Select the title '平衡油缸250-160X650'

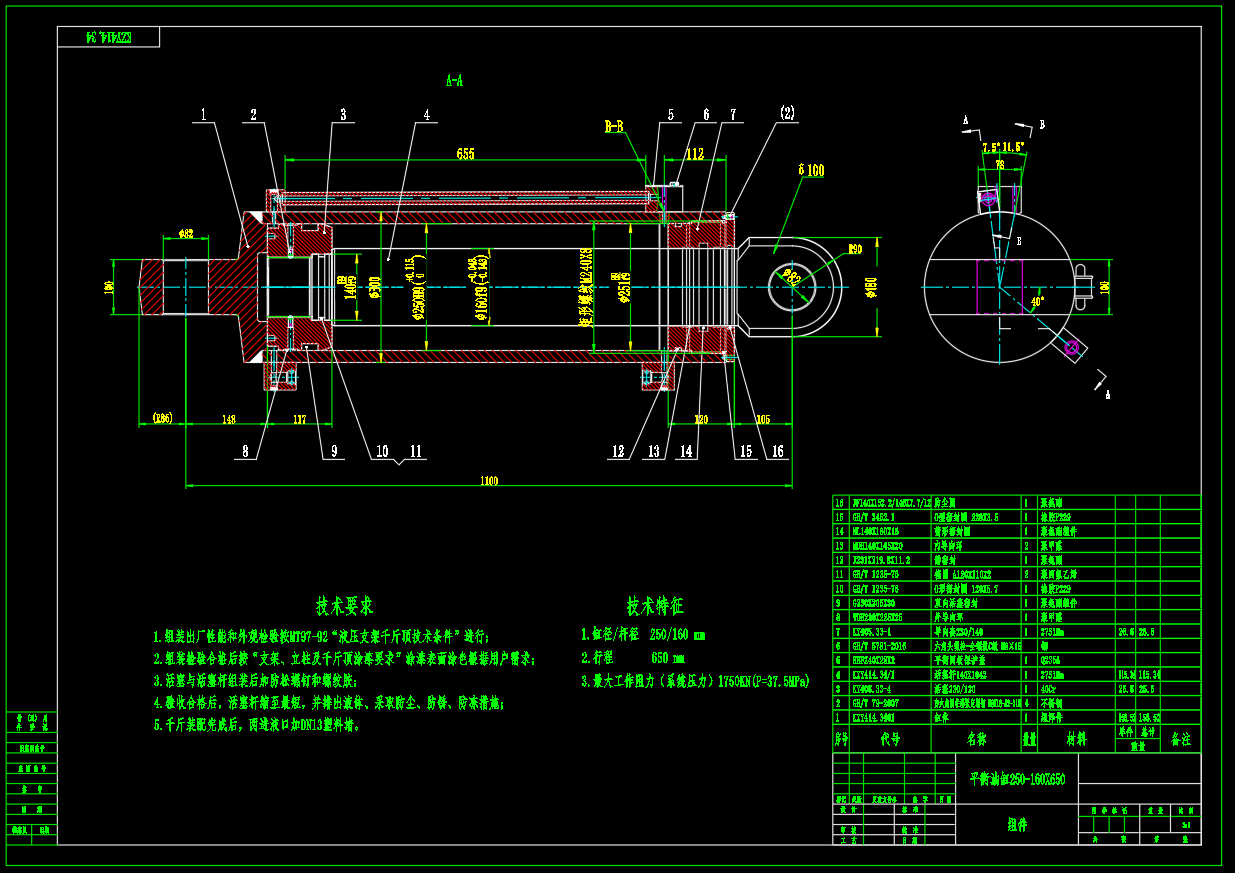1017,779
